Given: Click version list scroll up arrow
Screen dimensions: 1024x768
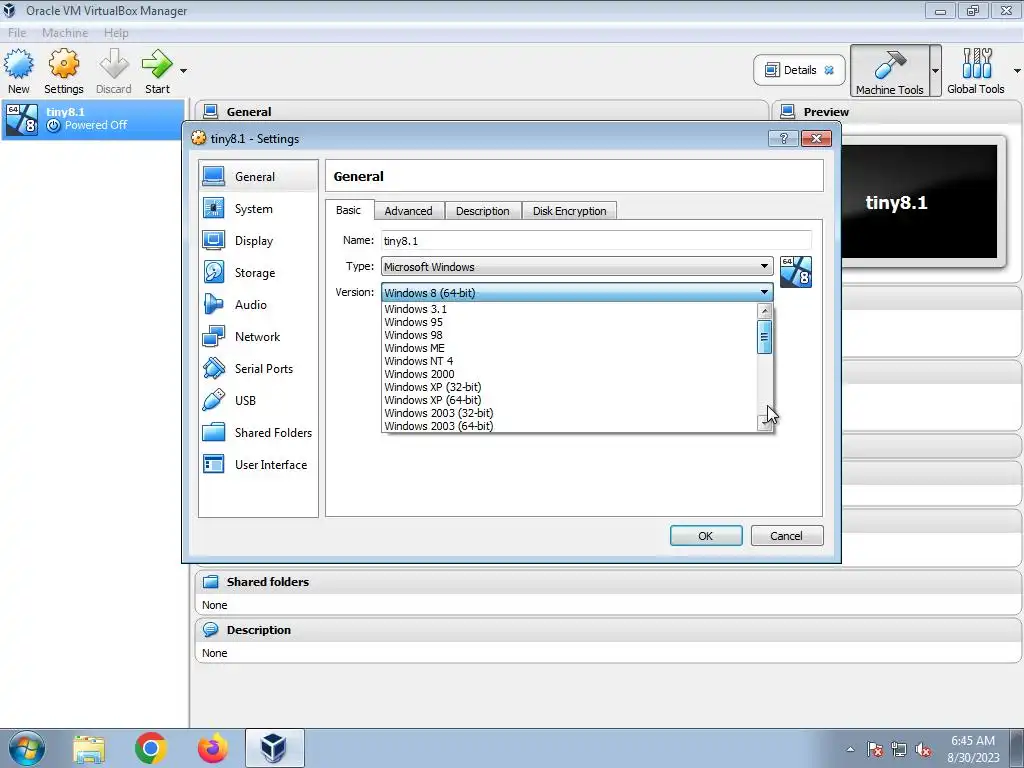Looking at the screenshot, I should (764, 311).
